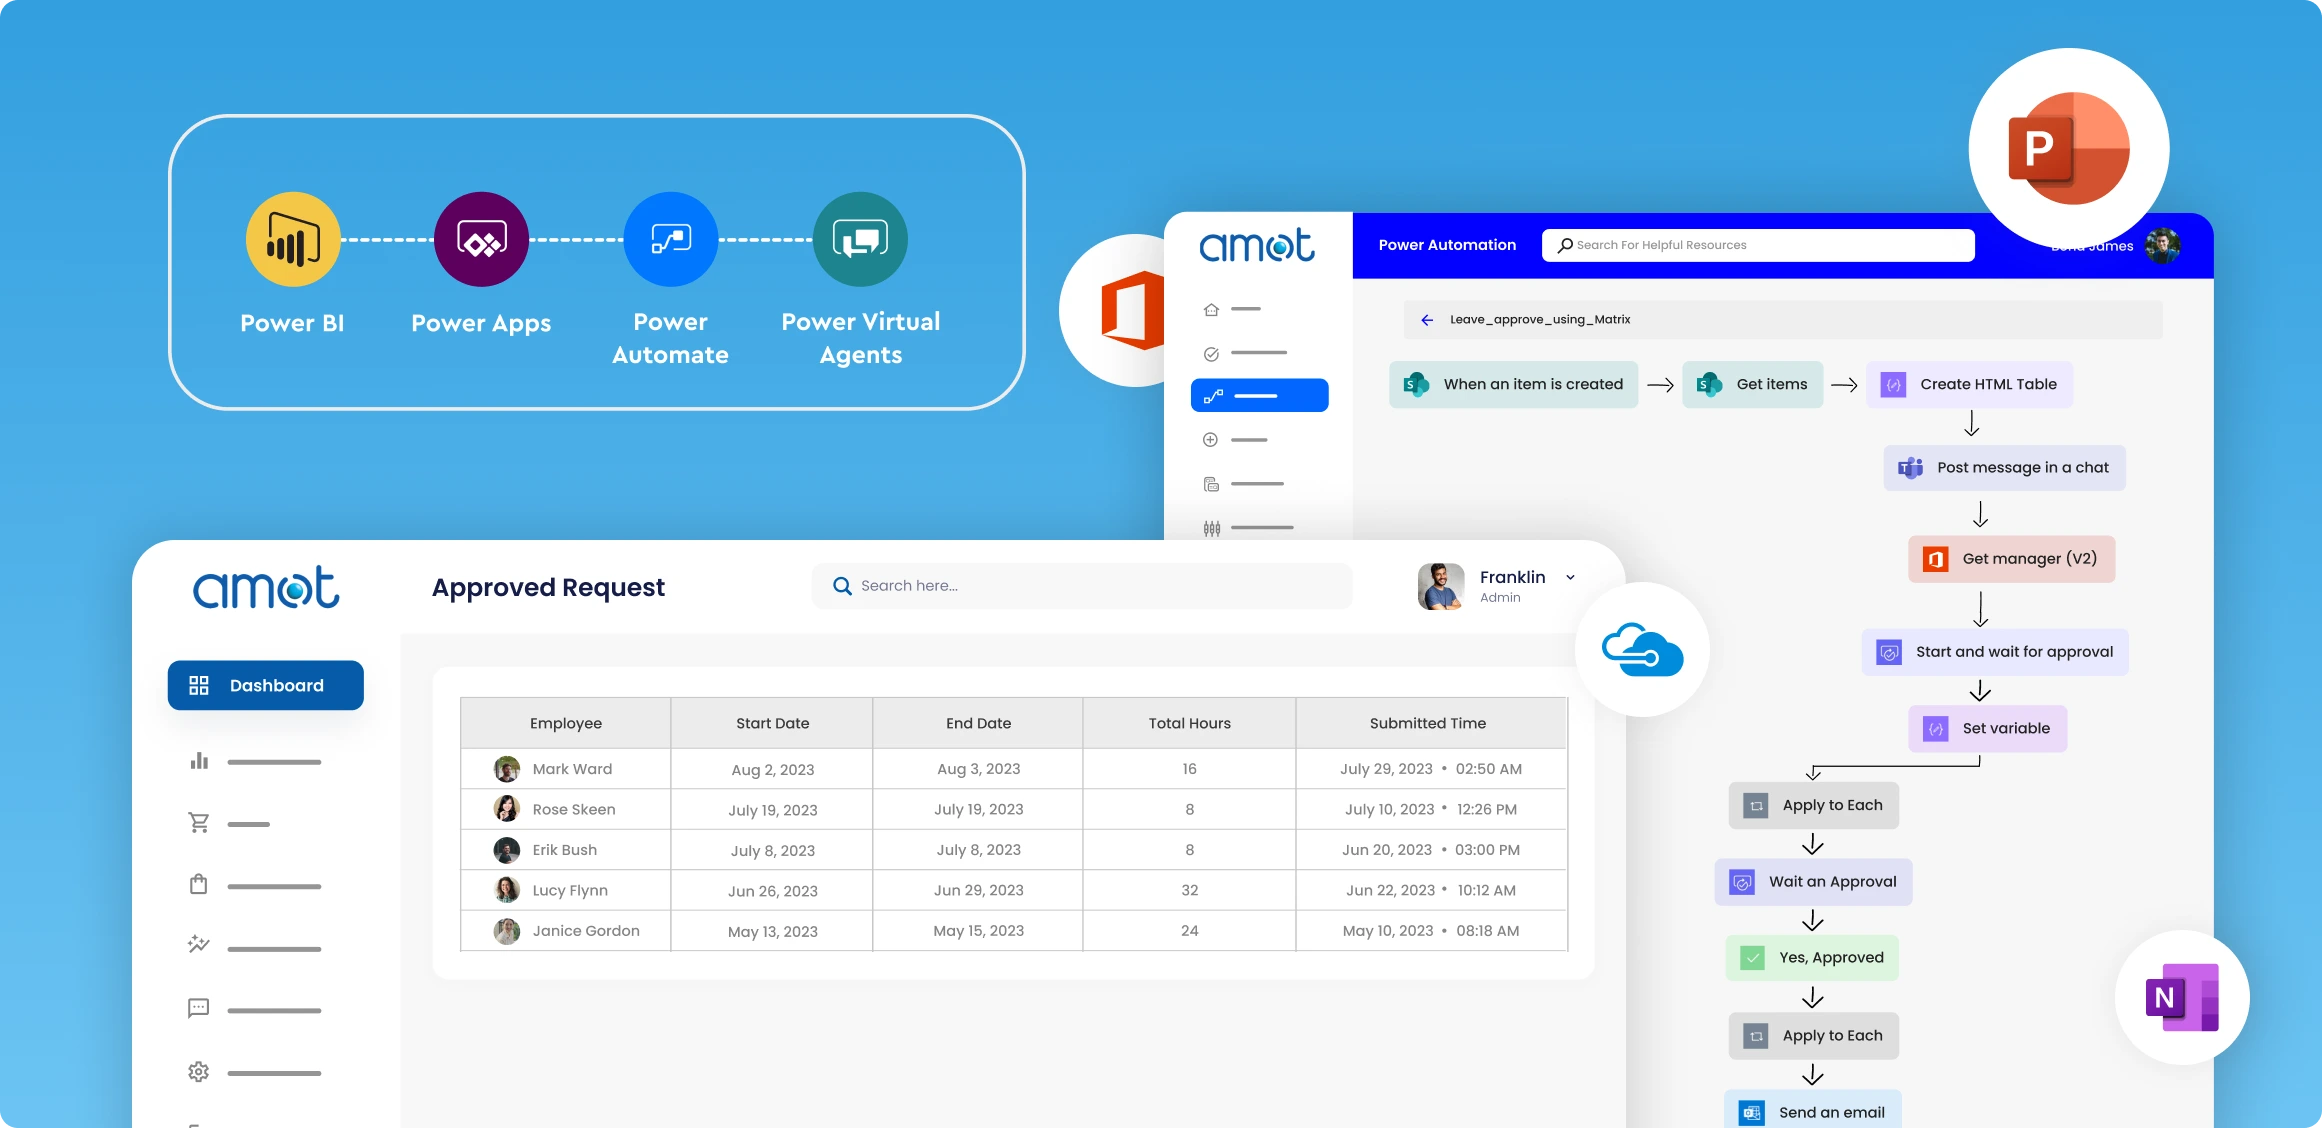Select the 'Create HTML Table' step

(1969, 384)
